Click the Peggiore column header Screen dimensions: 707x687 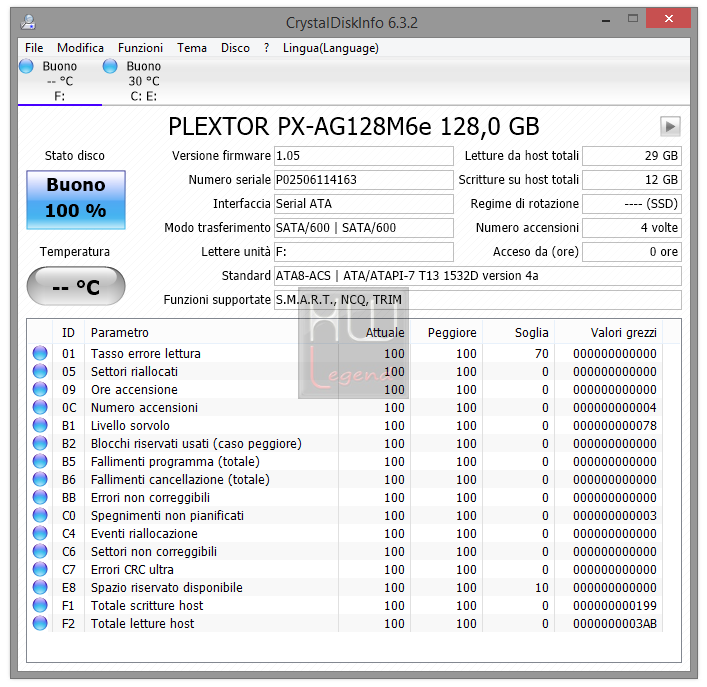pos(446,333)
